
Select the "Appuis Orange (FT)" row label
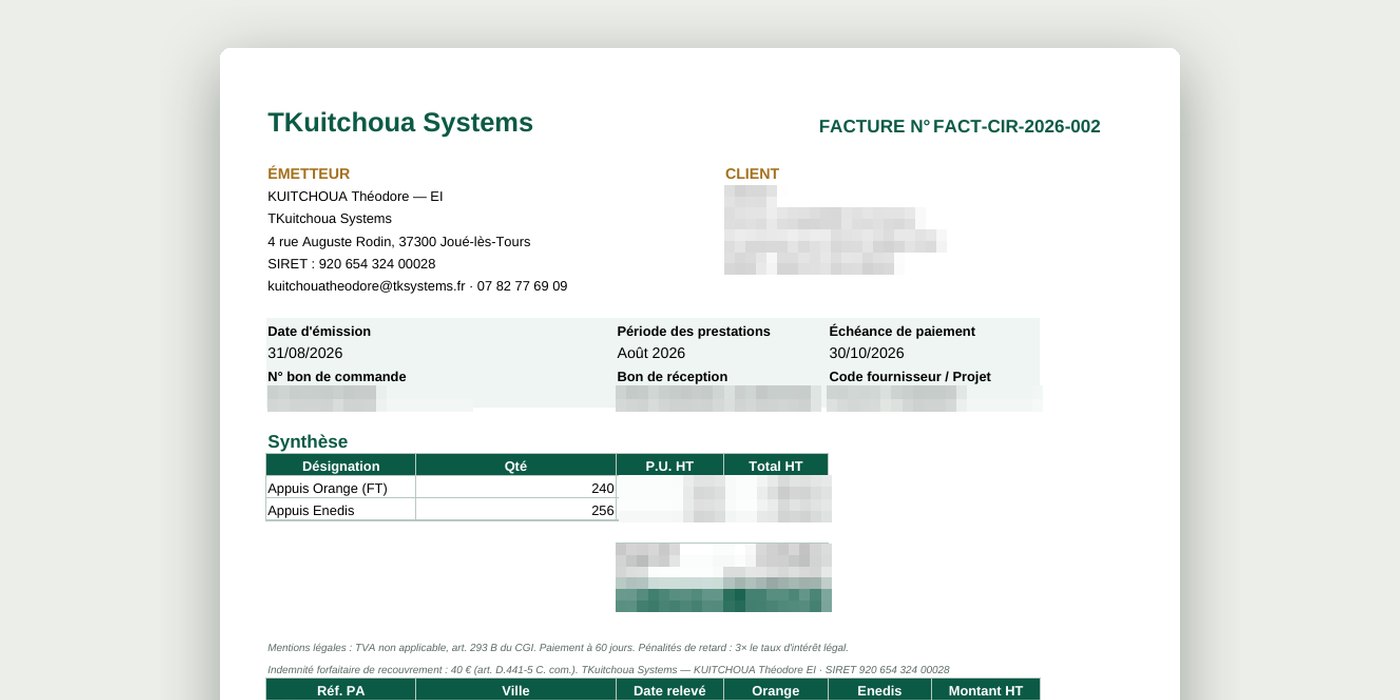click(x=327, y=488)
